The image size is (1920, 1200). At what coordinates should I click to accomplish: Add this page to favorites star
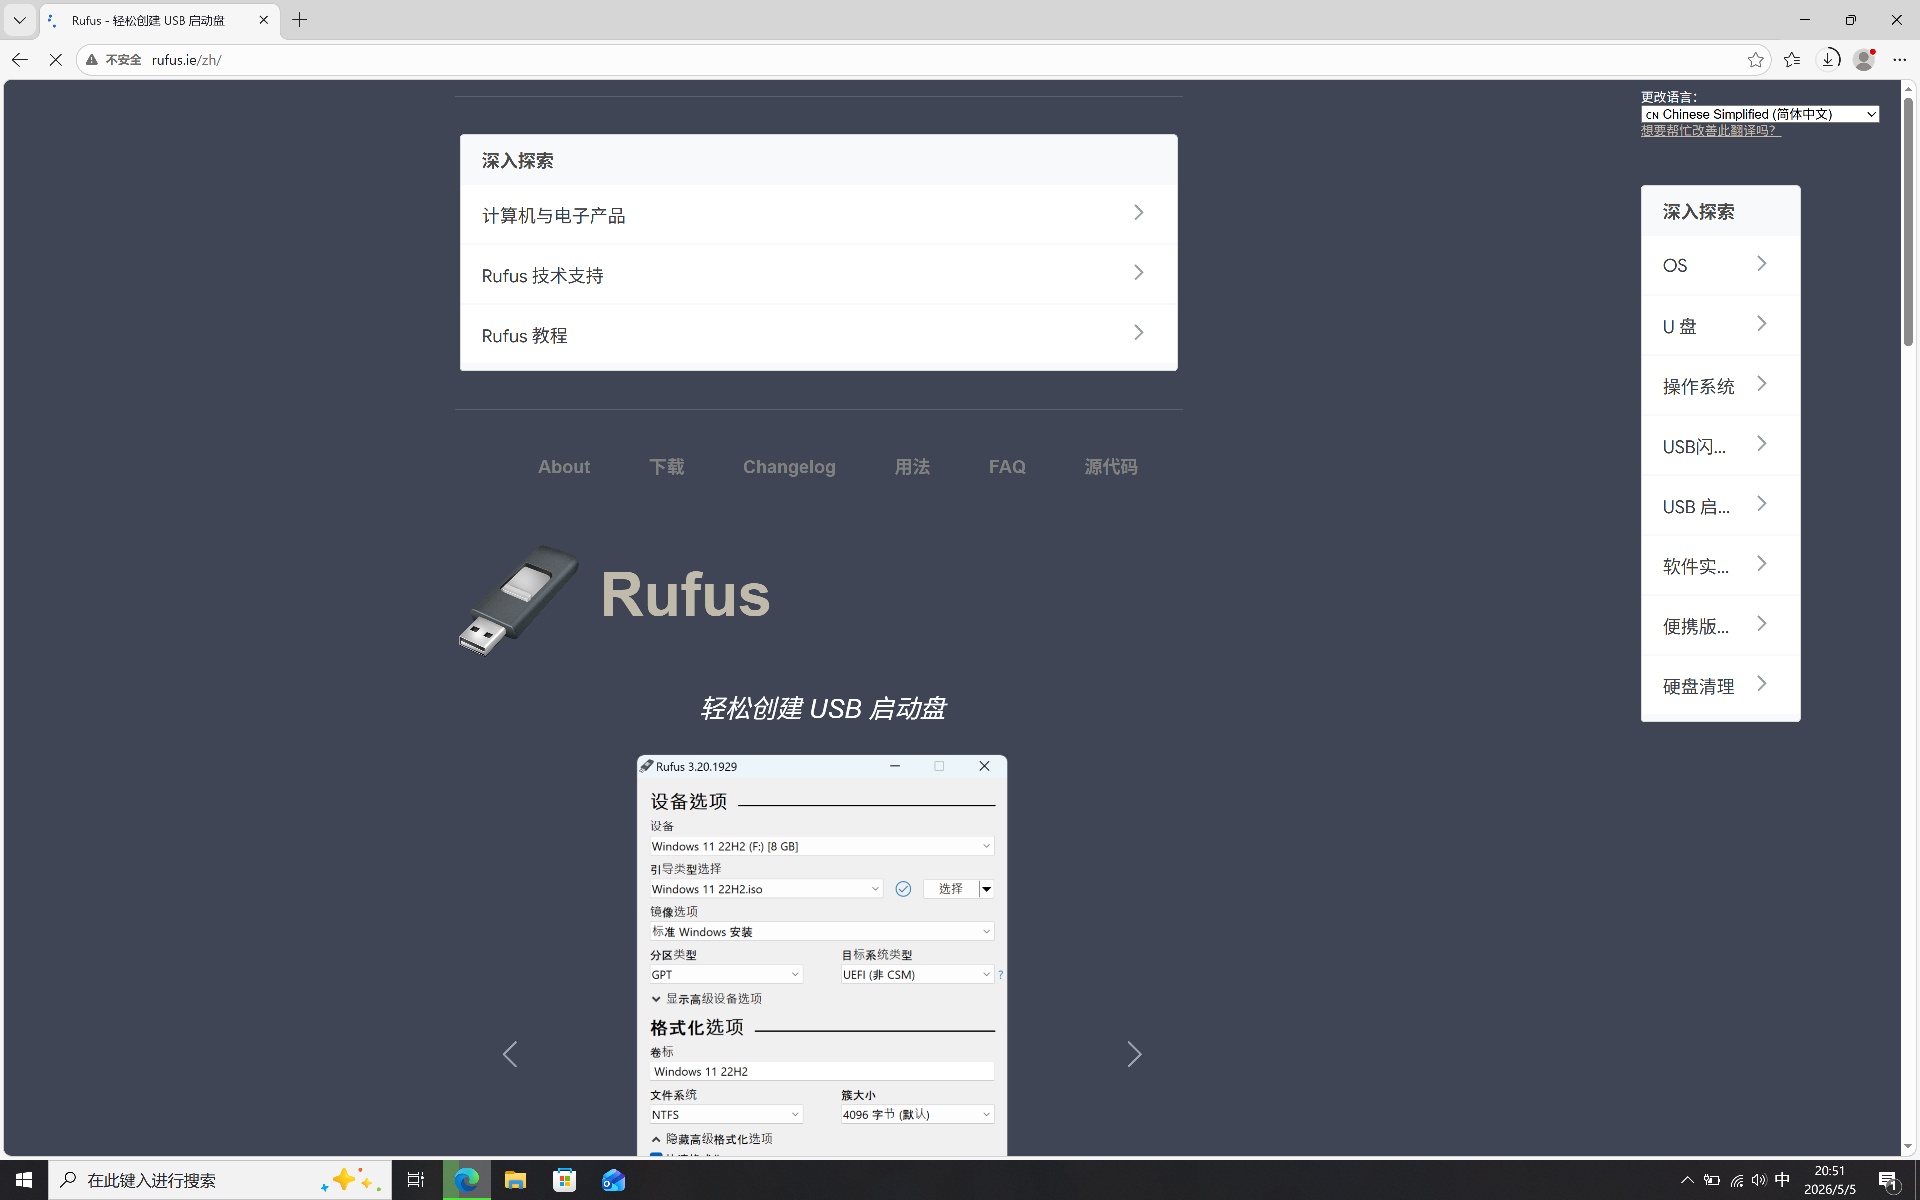[1756, 60]
